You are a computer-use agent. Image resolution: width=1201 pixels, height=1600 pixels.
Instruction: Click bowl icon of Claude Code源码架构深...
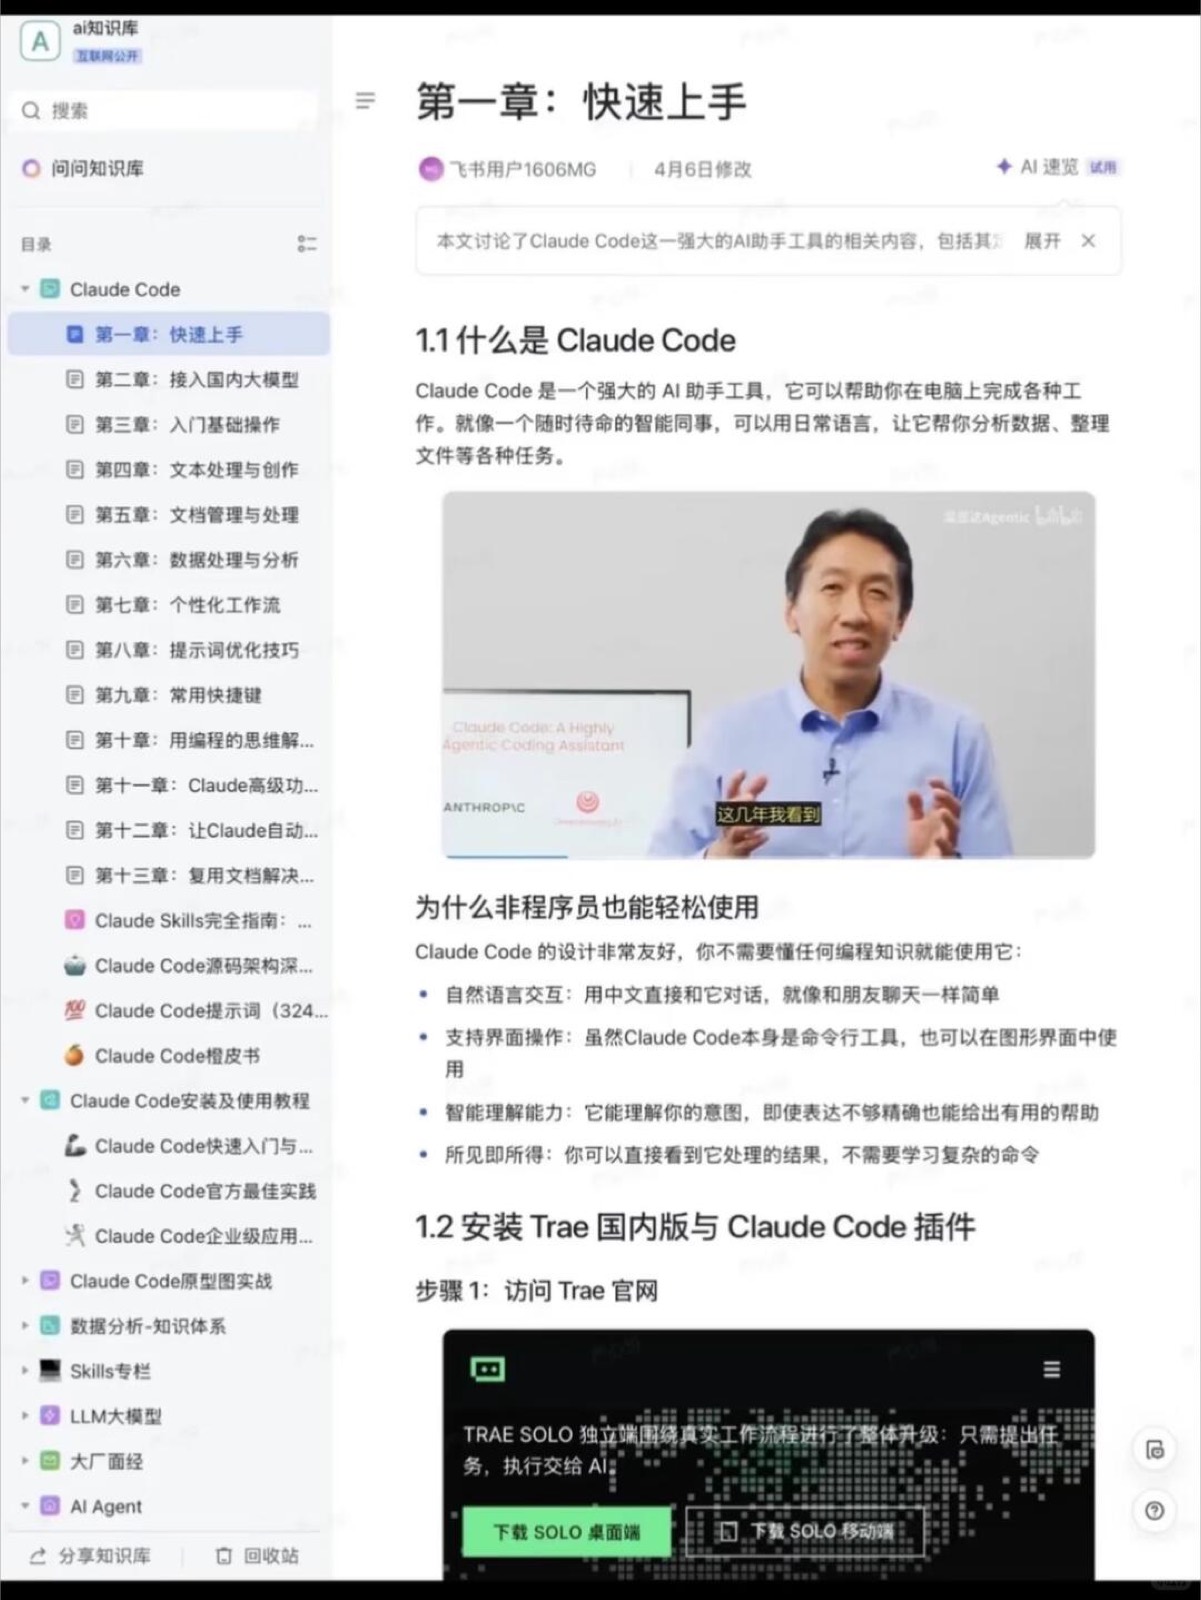pyautogui.click(x=75, y=965)
